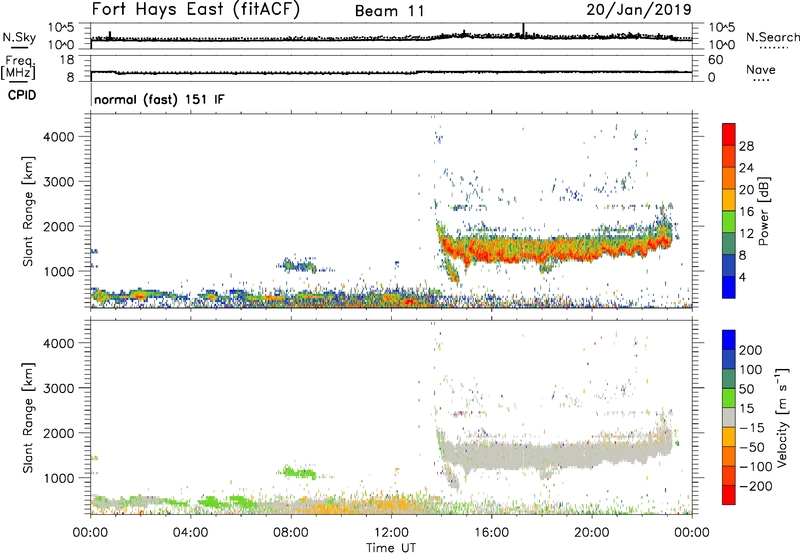Image resolution: width=800 pixels, height=554 pixels.
Task: Click the '18' frequency axis value
Action: tap(67, 60)
